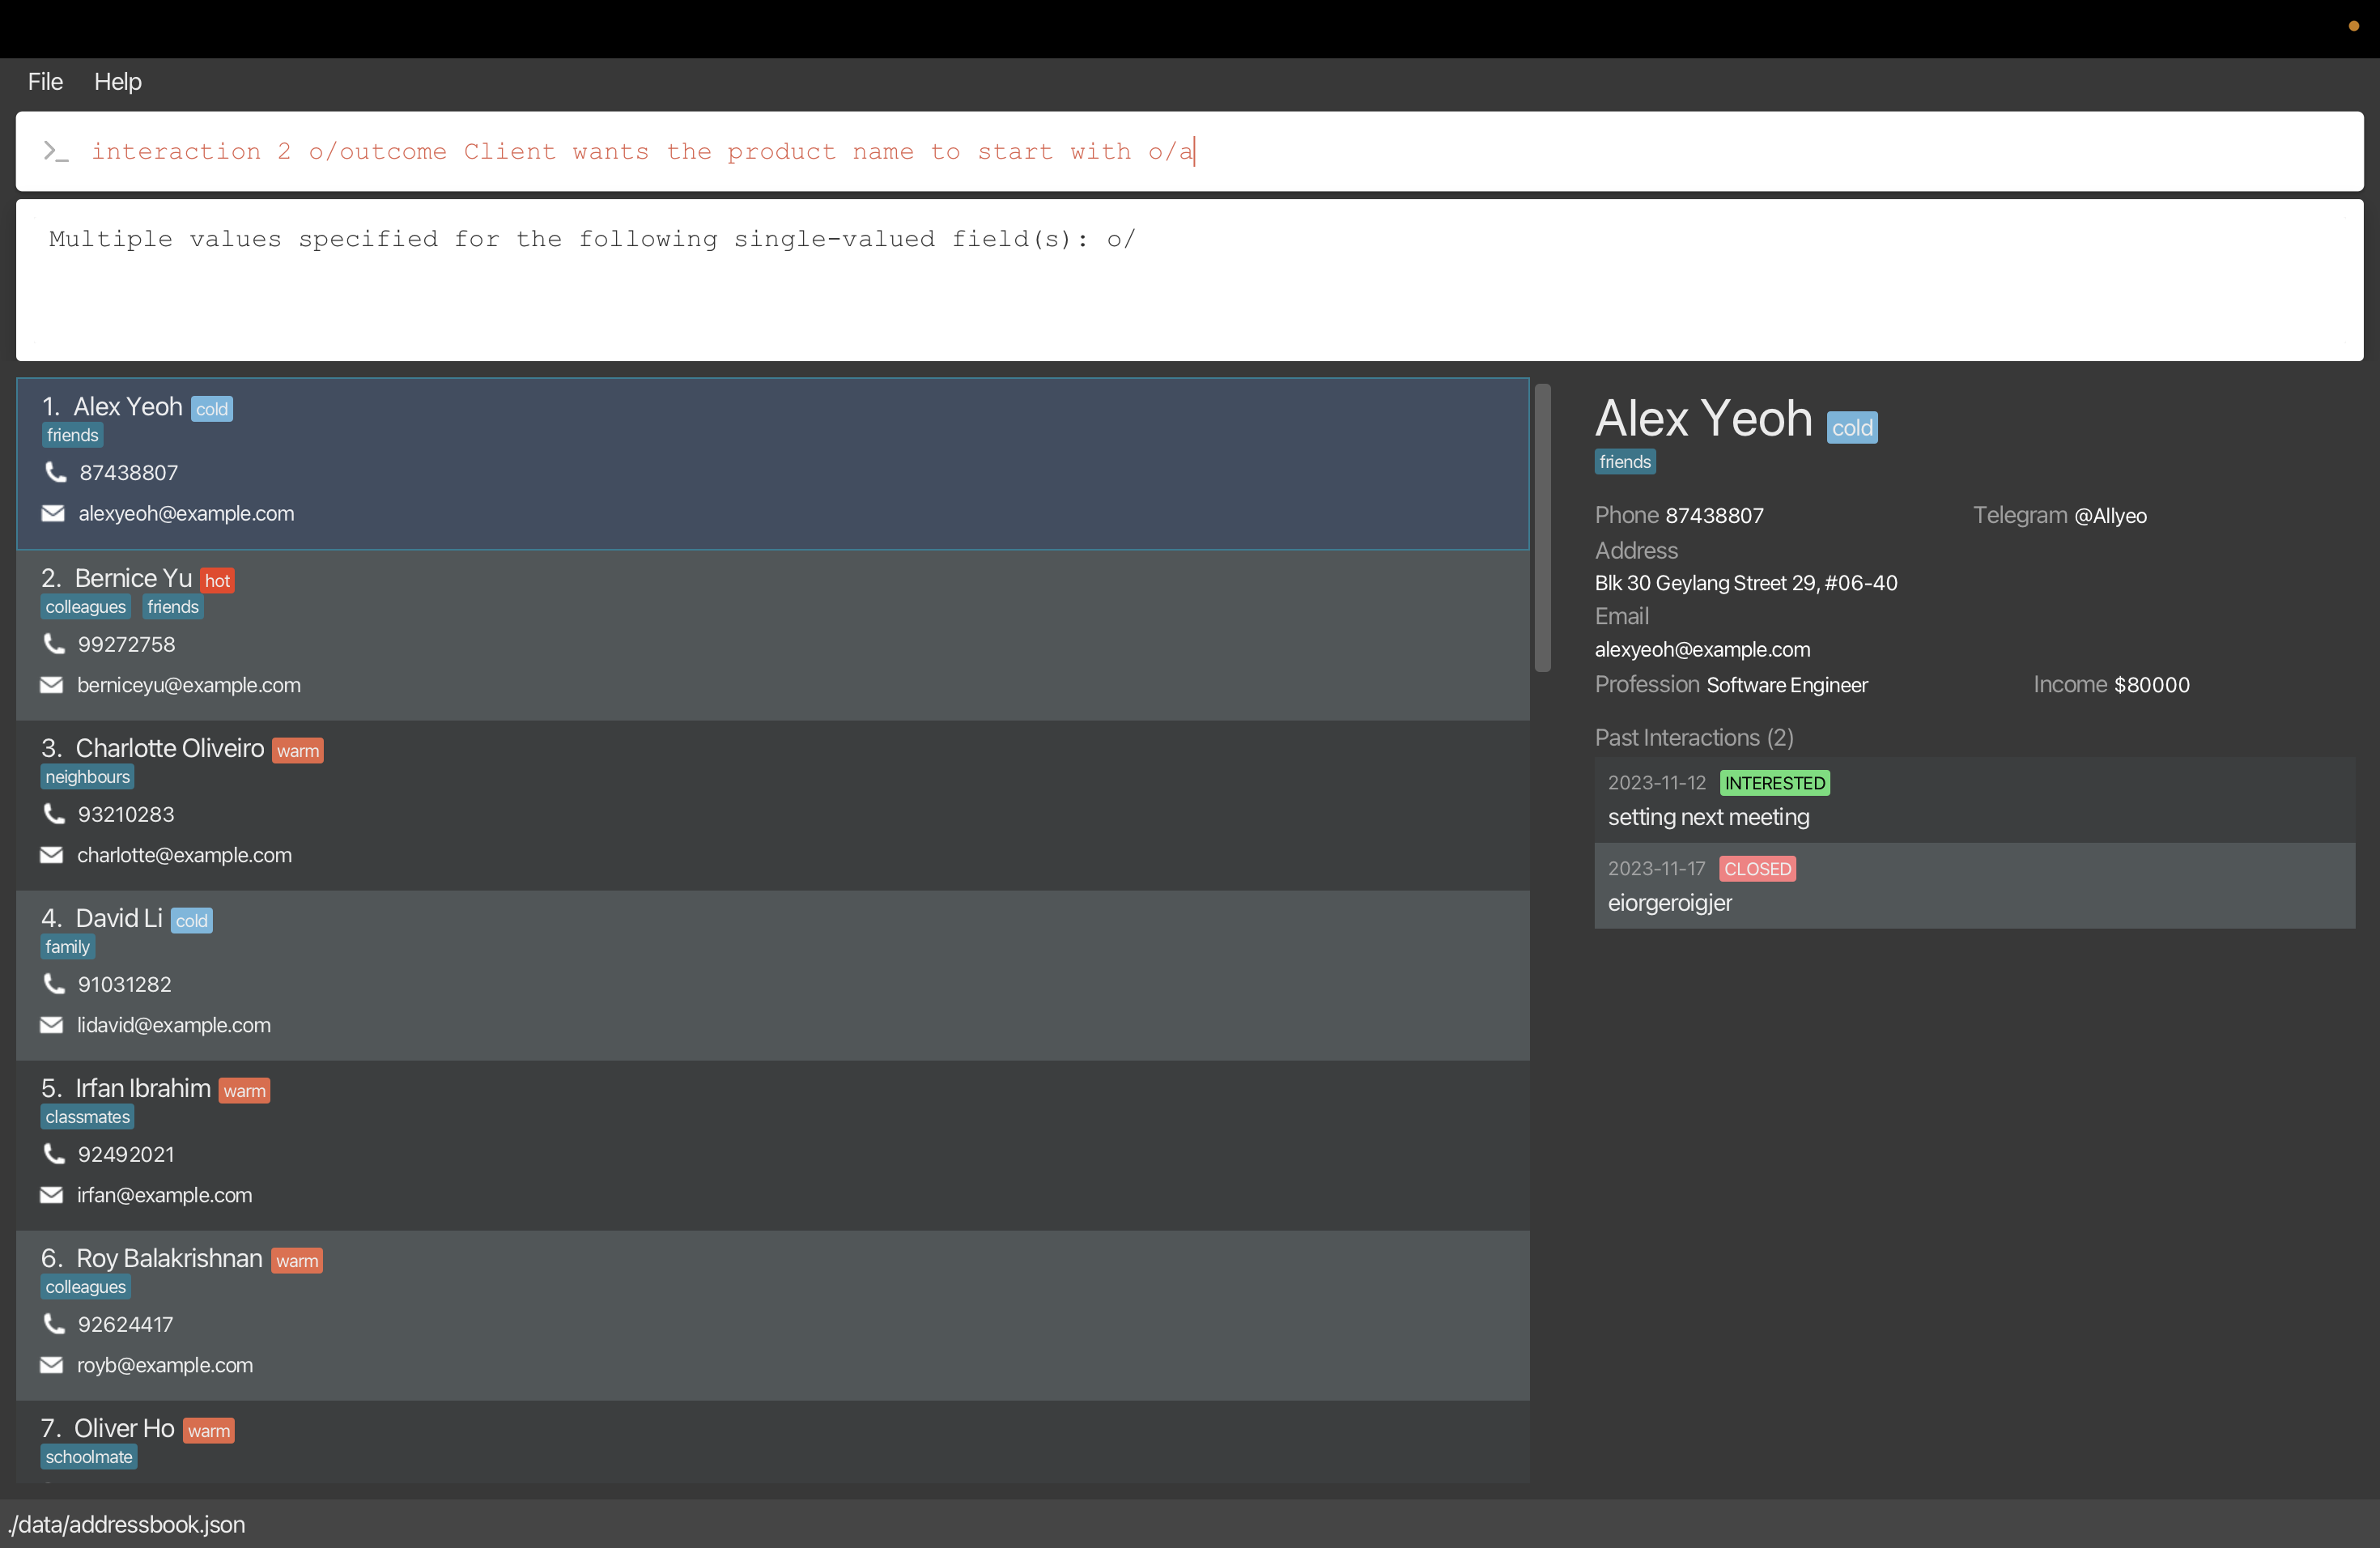
Task: Click the colleagues tag under Roy Balakrishnan
Action: (x=86, y=1287)
